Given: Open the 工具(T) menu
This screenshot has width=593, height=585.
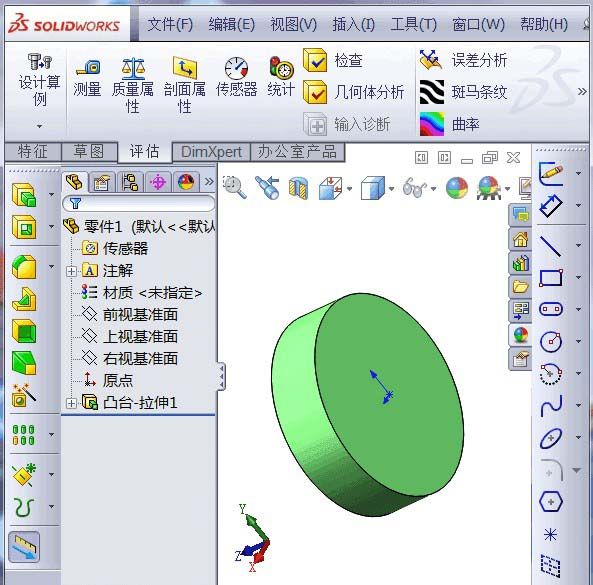Looking at the screenshot, I should 414,25.
